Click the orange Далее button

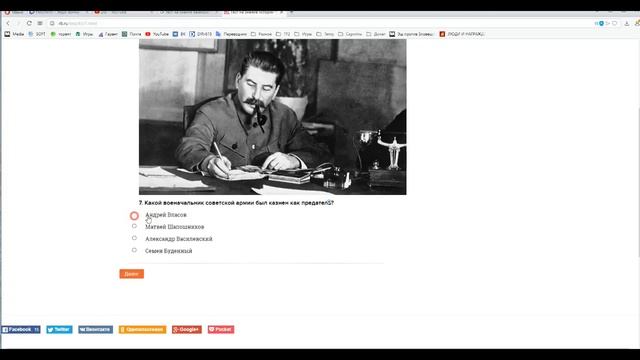pyautogui.click(x=131, y=273)
